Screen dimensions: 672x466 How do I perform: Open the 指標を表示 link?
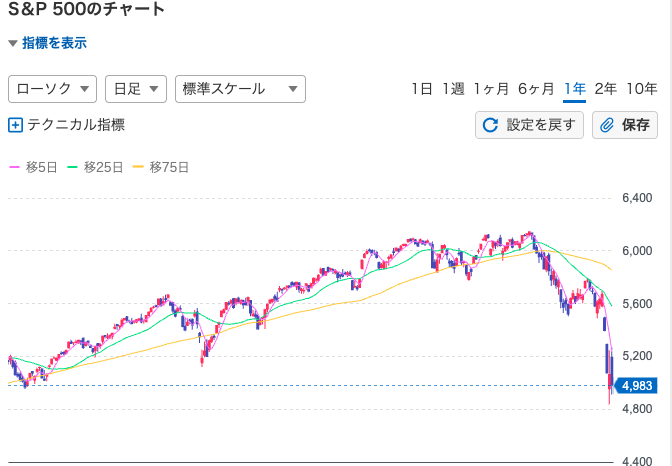[54, 43]
